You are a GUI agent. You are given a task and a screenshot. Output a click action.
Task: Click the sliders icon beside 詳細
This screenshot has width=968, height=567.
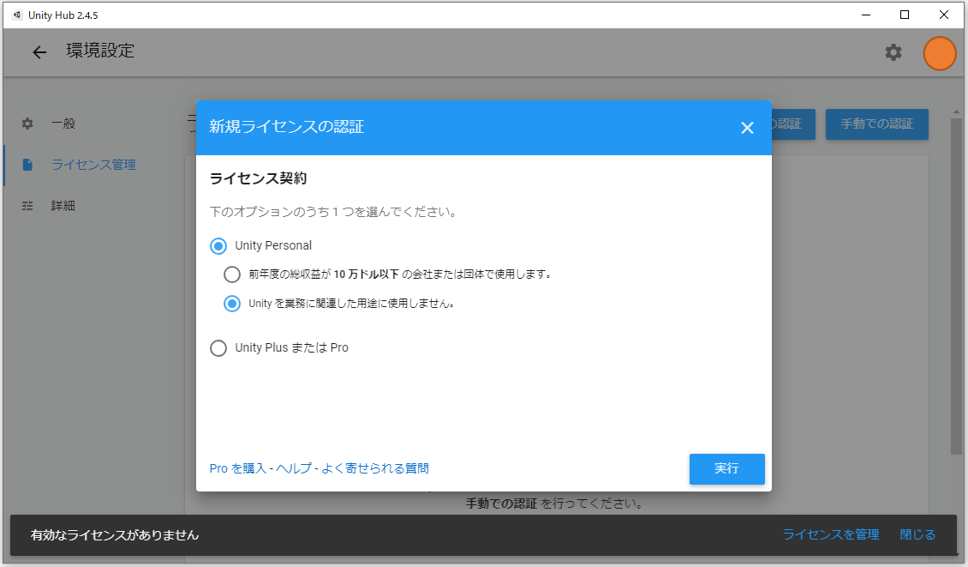[x=27, y=206]
